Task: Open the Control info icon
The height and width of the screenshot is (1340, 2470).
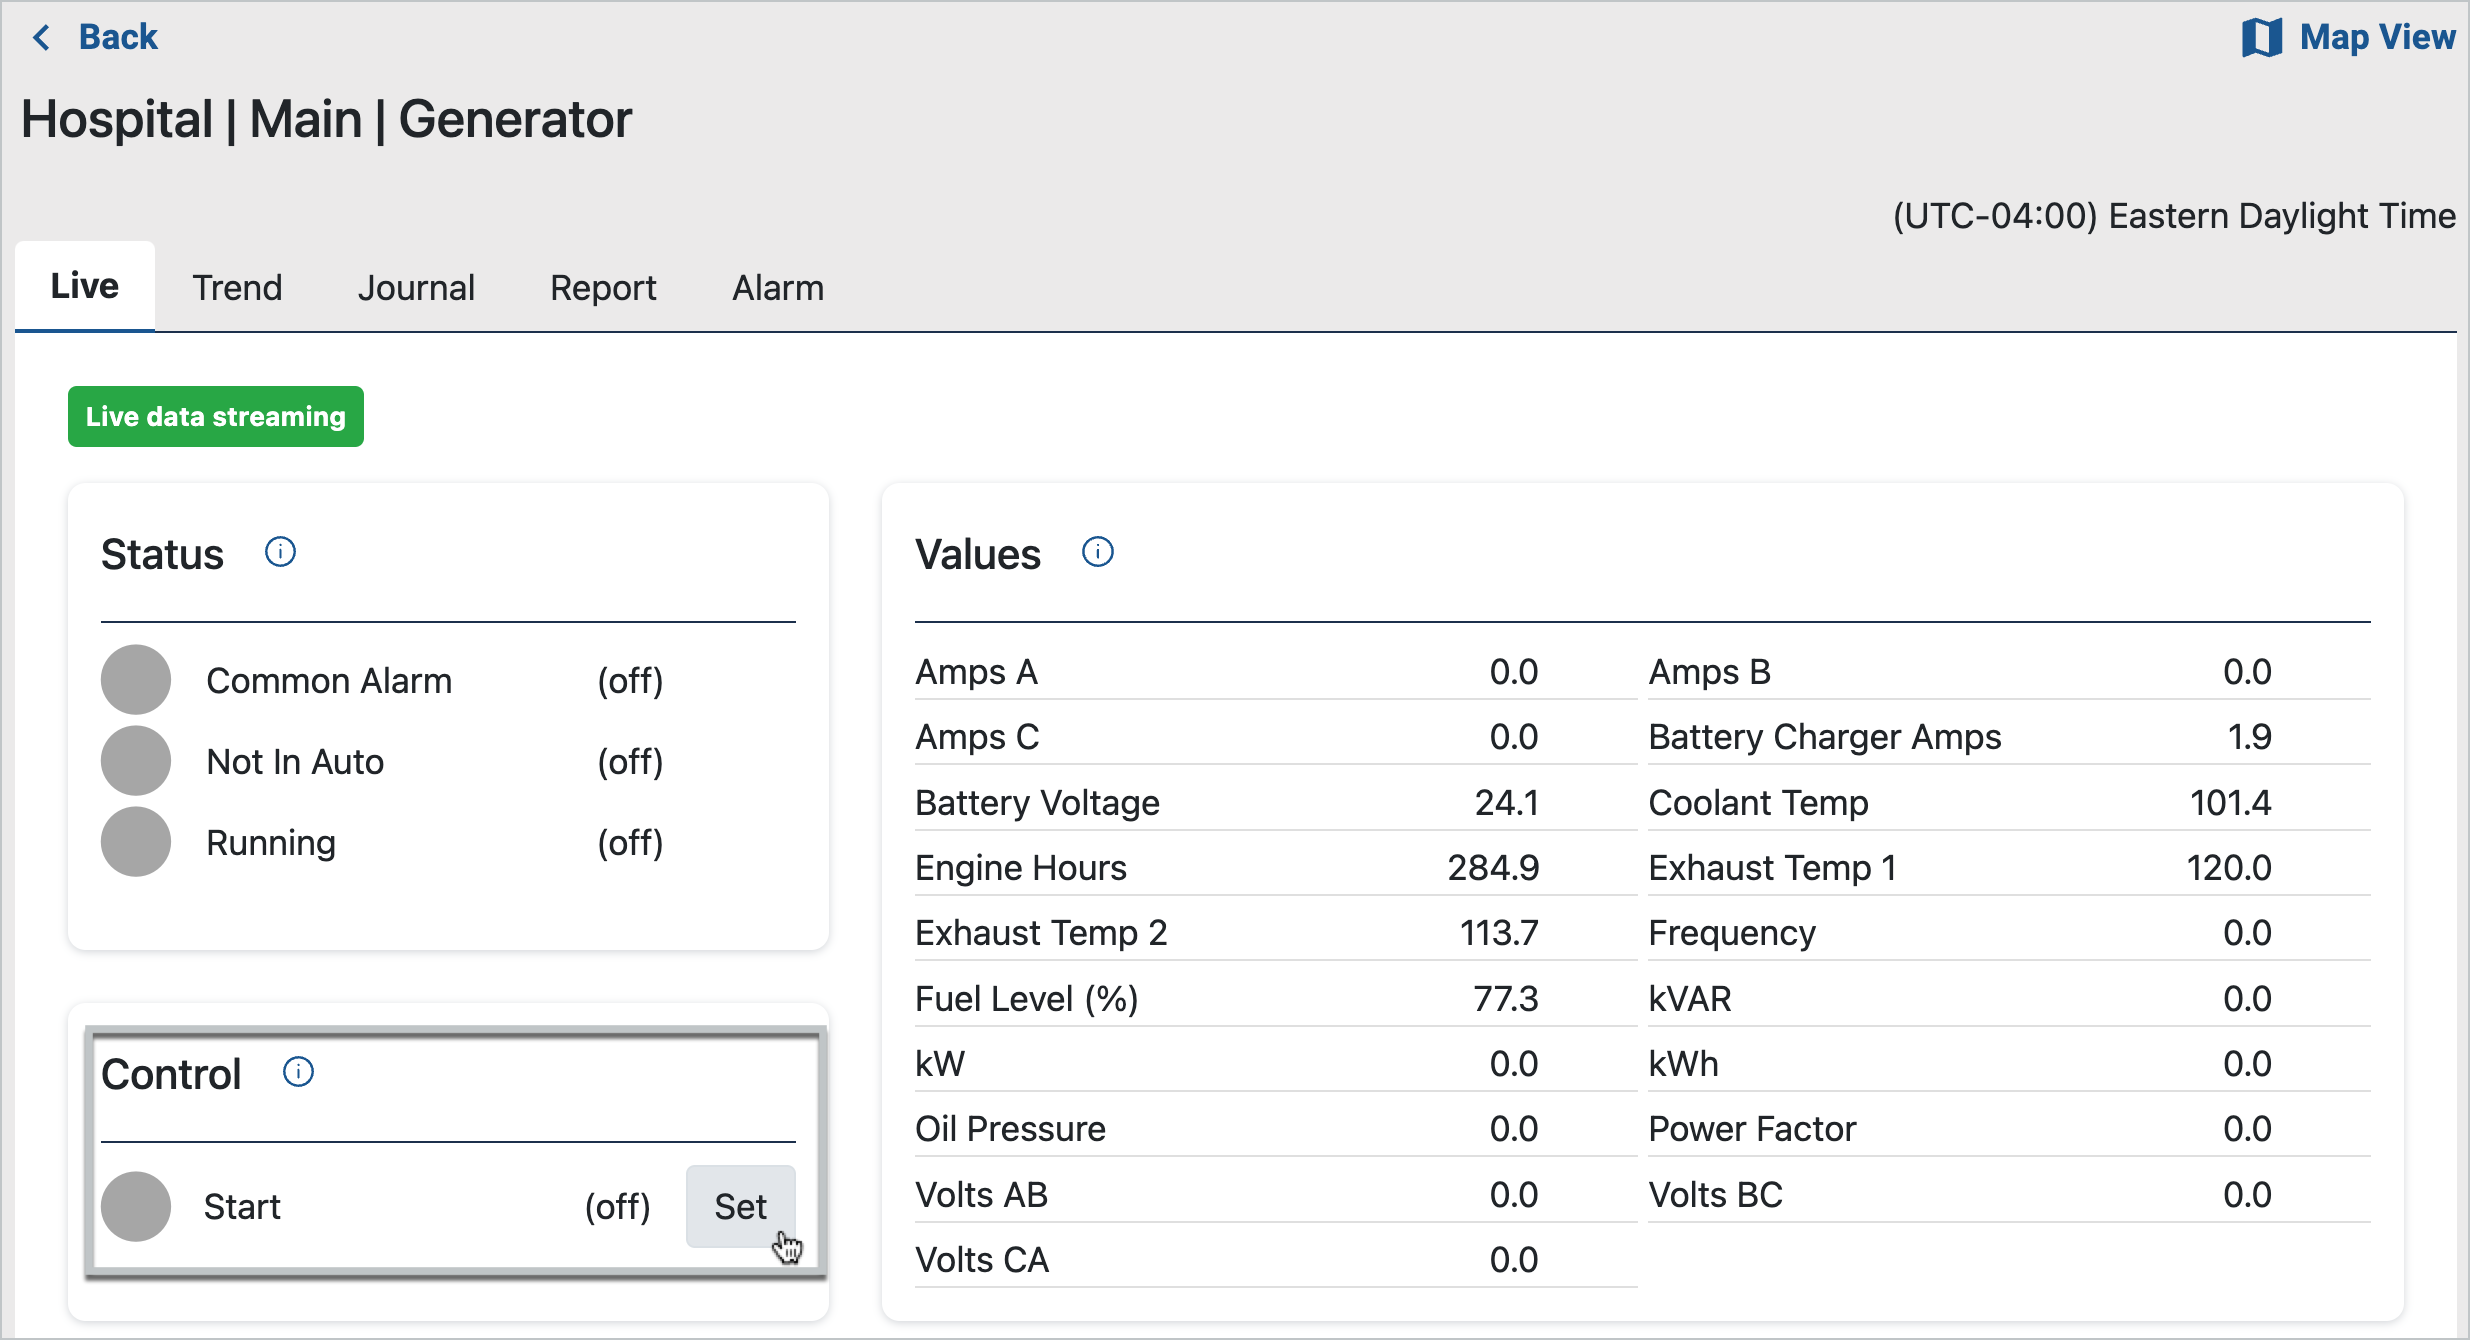Action: [298, 1072]
